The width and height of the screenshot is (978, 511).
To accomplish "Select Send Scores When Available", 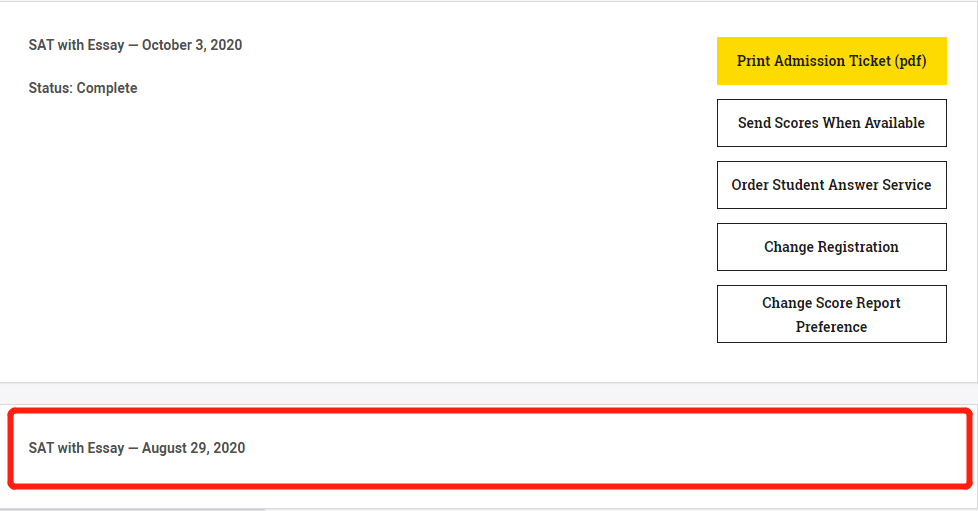I will [x=831, y=123].
